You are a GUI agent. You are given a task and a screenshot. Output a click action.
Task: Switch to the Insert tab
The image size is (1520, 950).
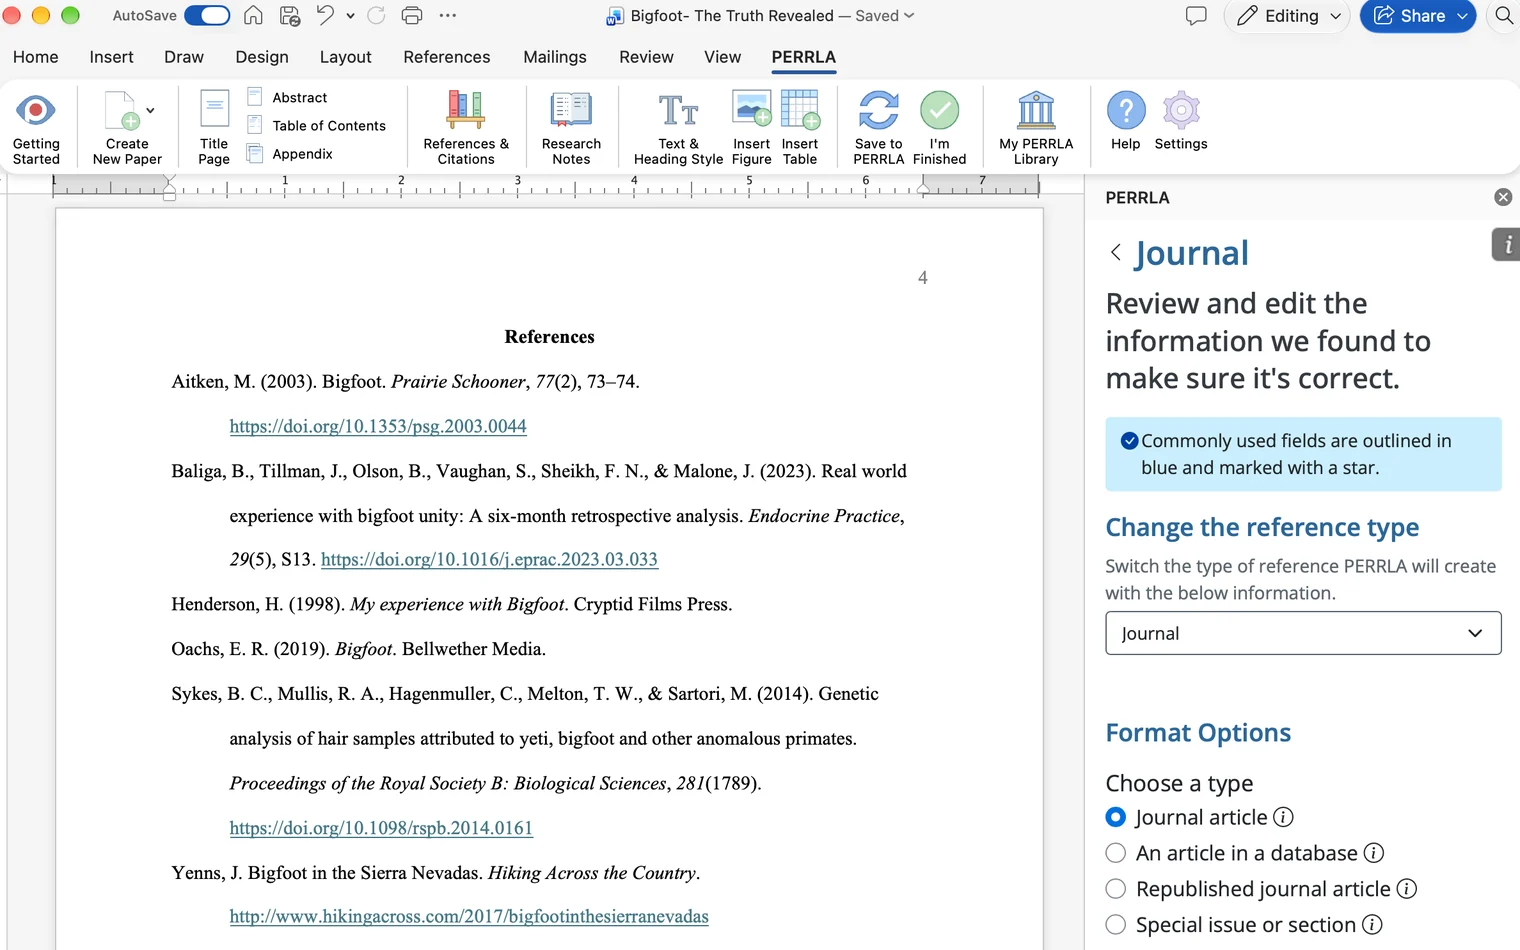point(111,57)
